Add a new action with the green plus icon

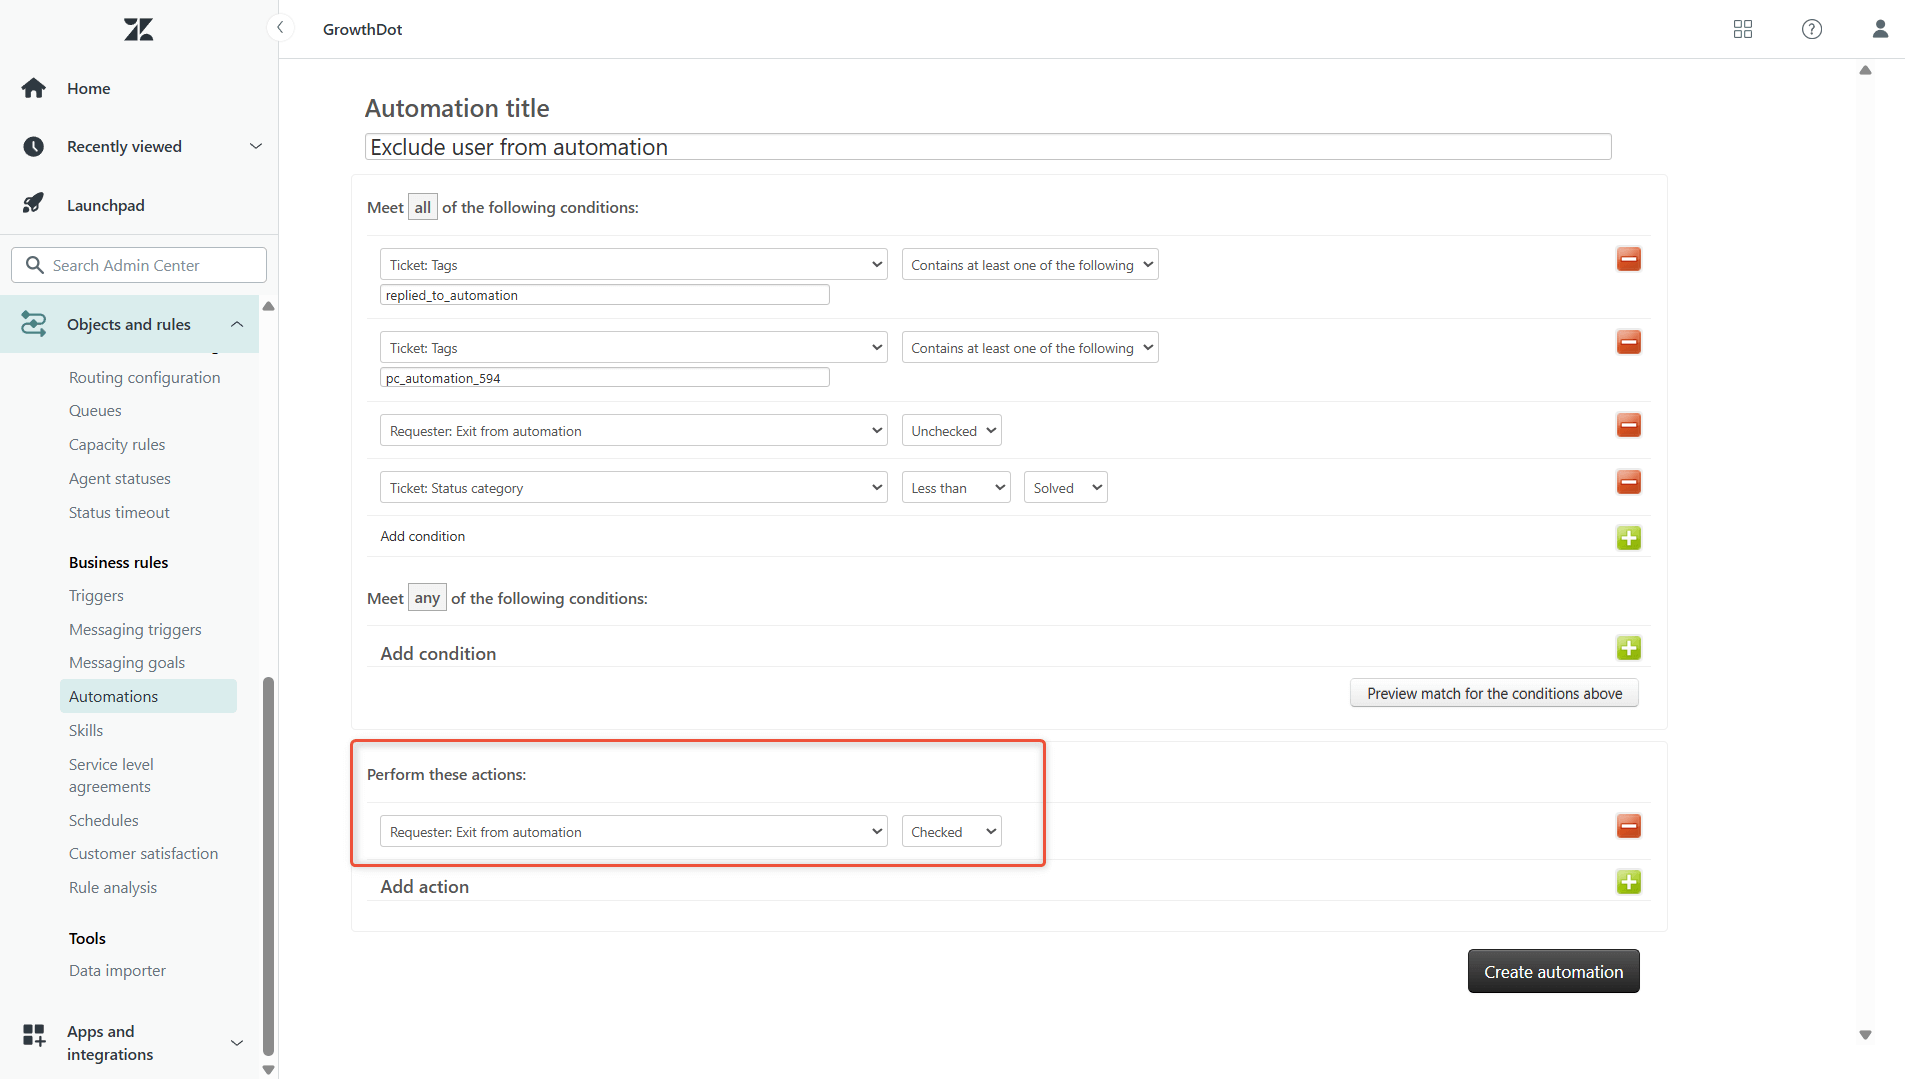tap(1628, 882)
